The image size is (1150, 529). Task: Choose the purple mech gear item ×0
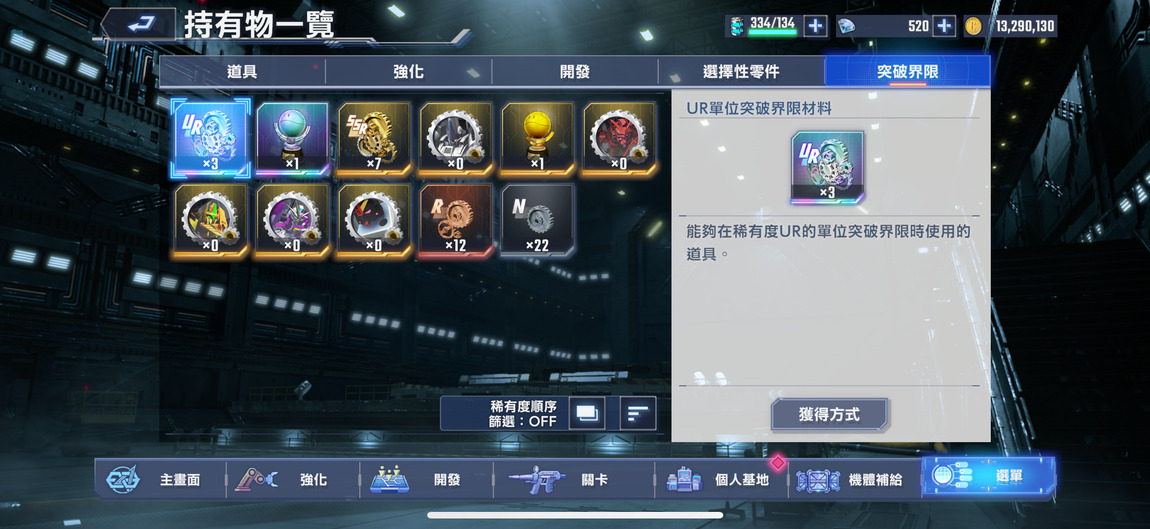click(x=292, y=220)
